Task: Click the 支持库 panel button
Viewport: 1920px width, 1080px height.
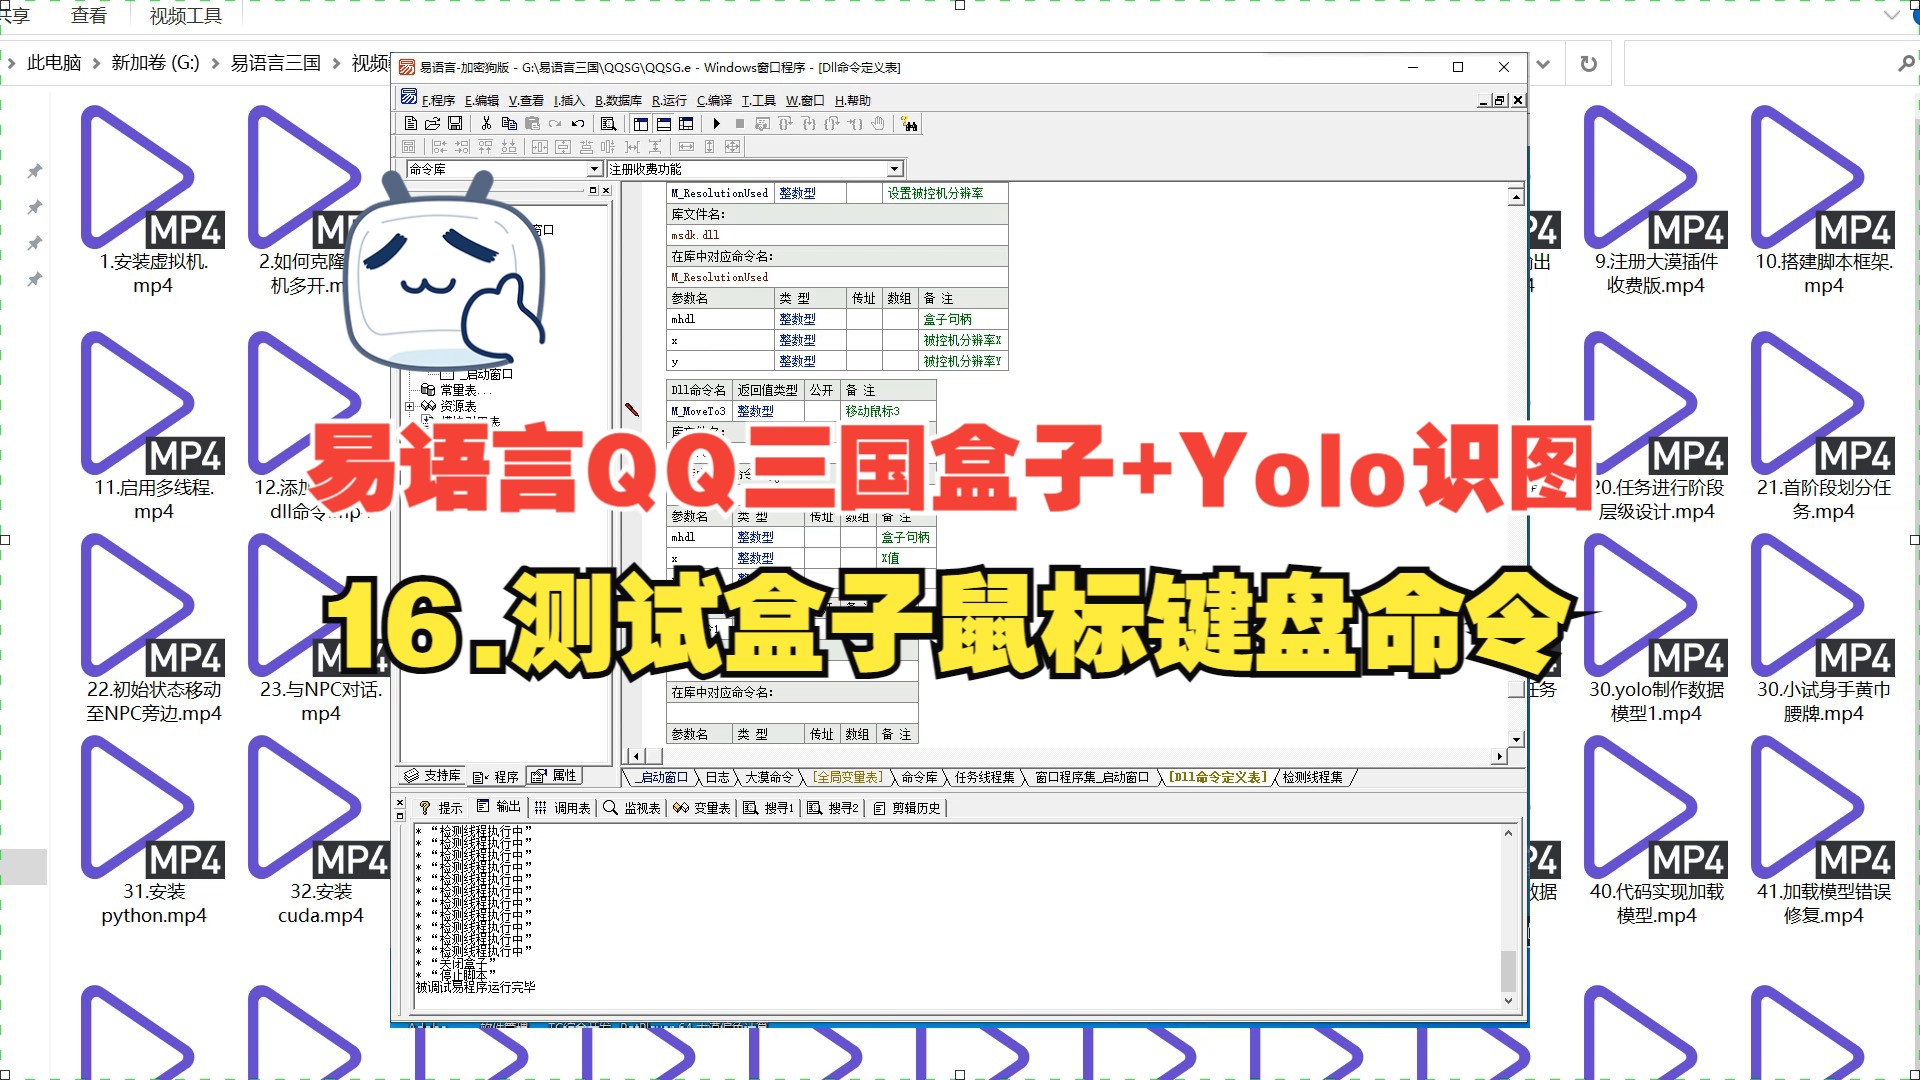Action: [433, 776]
